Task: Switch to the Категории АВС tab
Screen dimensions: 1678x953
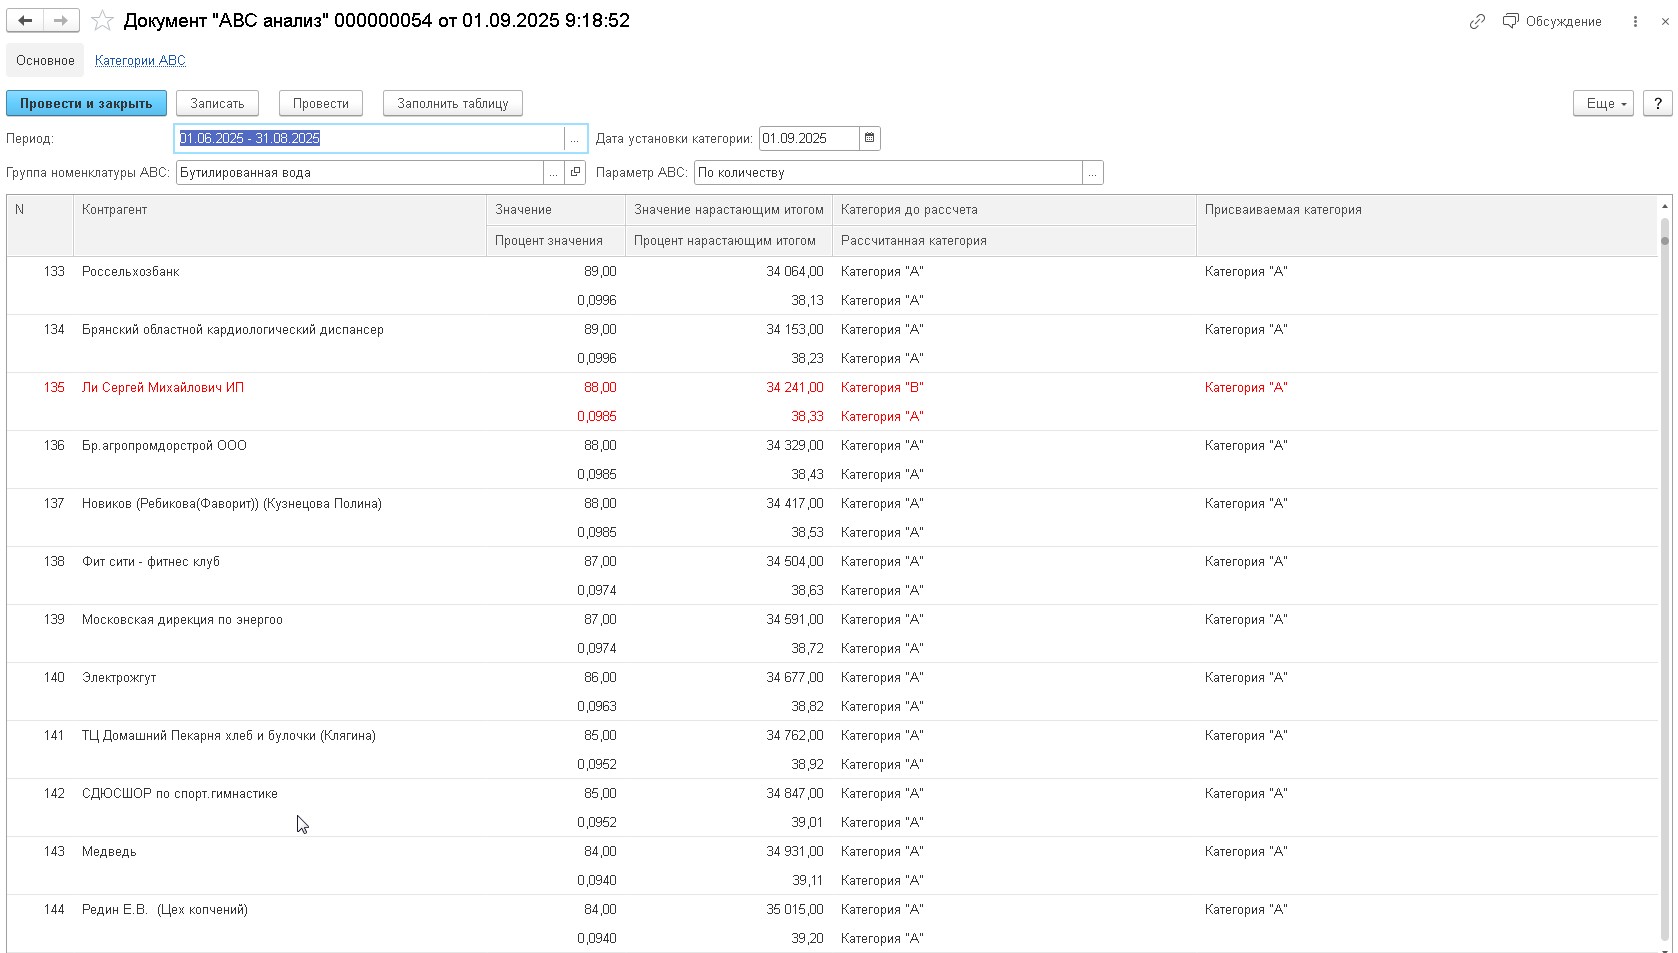Action: [x=140, y=61]
